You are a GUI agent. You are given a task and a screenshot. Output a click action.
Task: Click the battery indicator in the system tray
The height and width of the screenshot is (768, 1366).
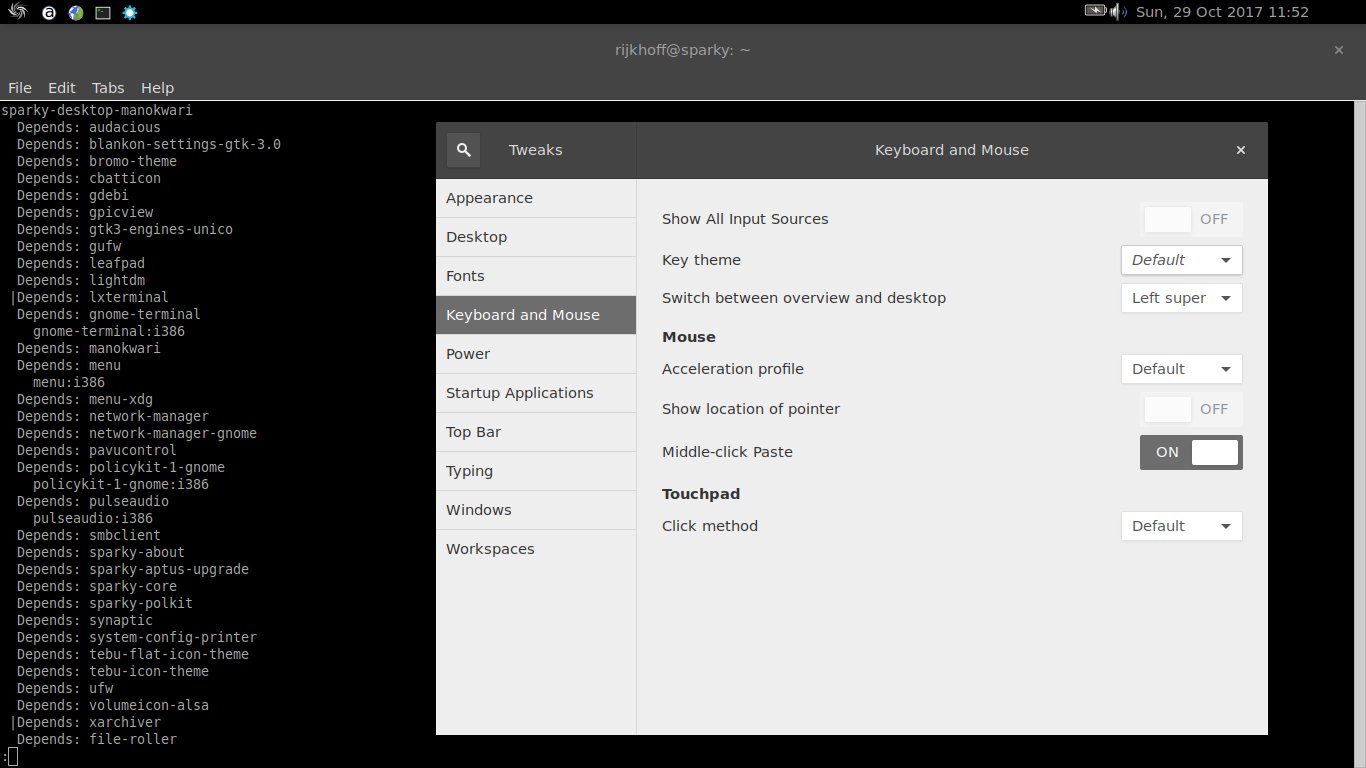click(x=1095, y=11)
